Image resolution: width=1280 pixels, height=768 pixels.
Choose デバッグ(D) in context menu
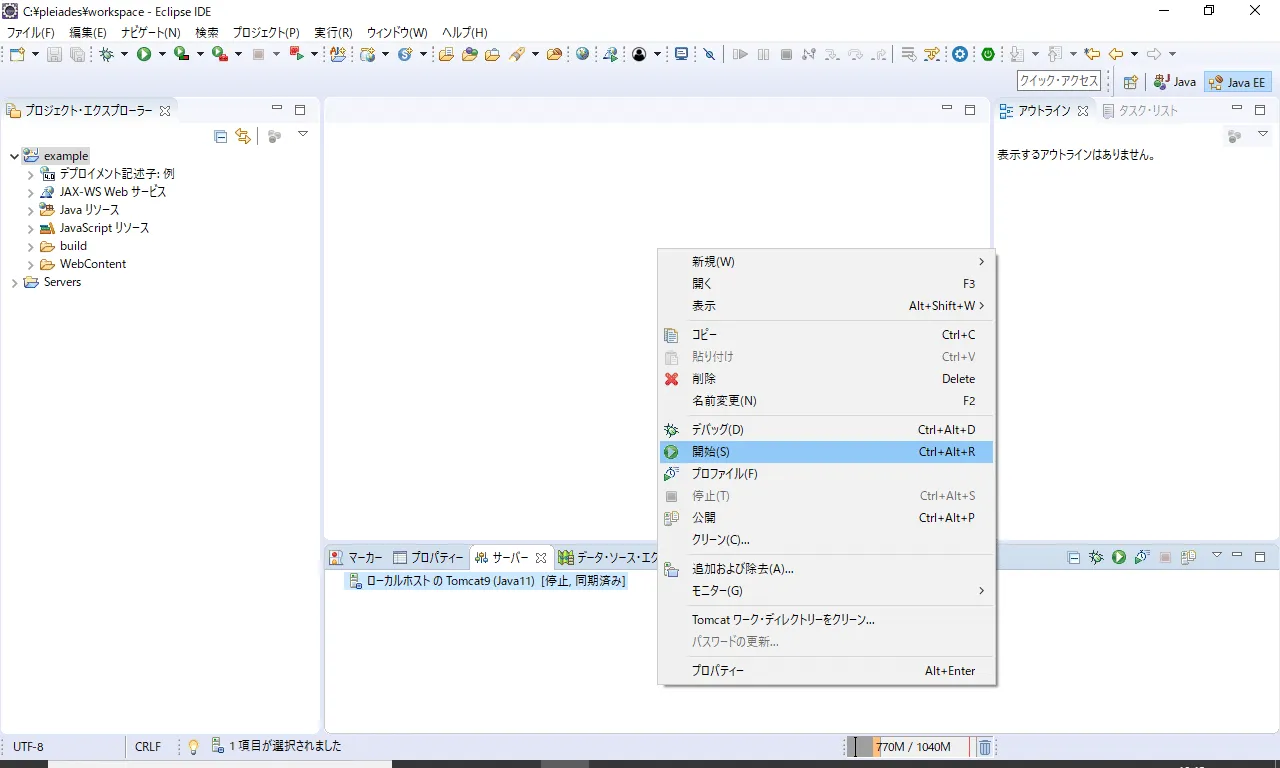tap(826, 430)
